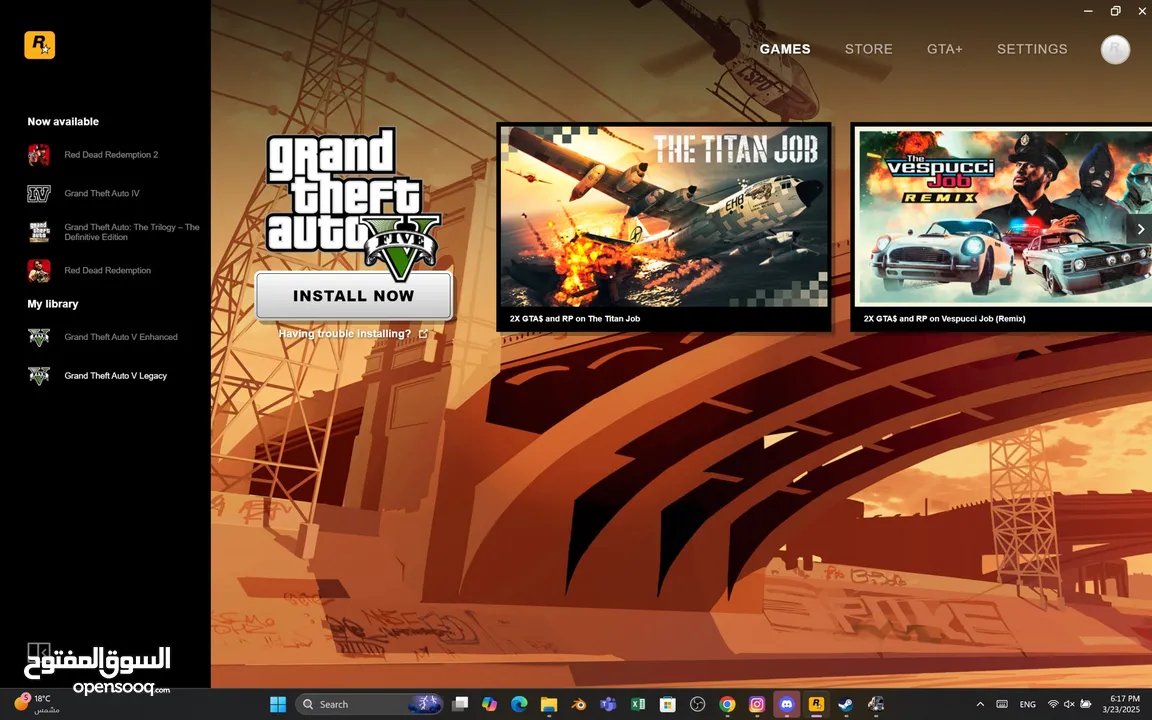Image resolution: width=1152 pixels, height=720 pixels.
Task: Open Task View from the taskbar
Action: [460, 705]
